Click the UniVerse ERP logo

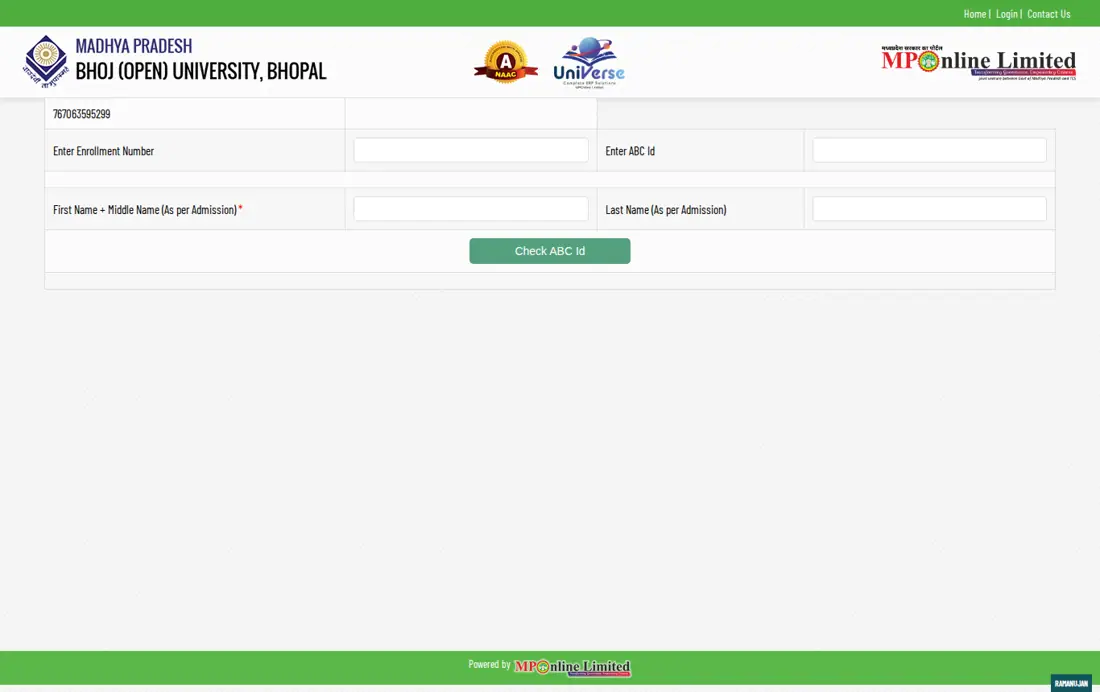coord(589,62)
